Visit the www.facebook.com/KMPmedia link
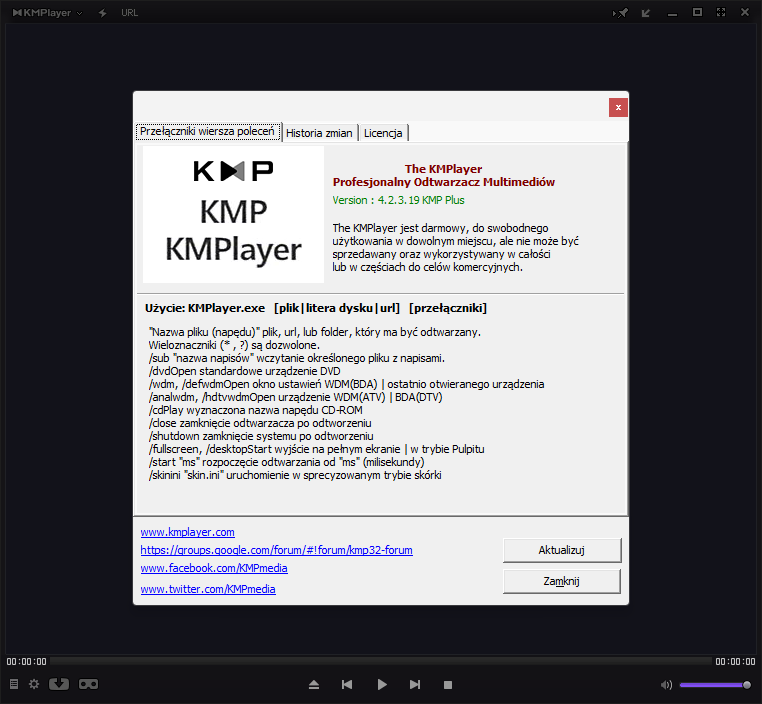This screenshot has height=704, width=762. point(214,568)
